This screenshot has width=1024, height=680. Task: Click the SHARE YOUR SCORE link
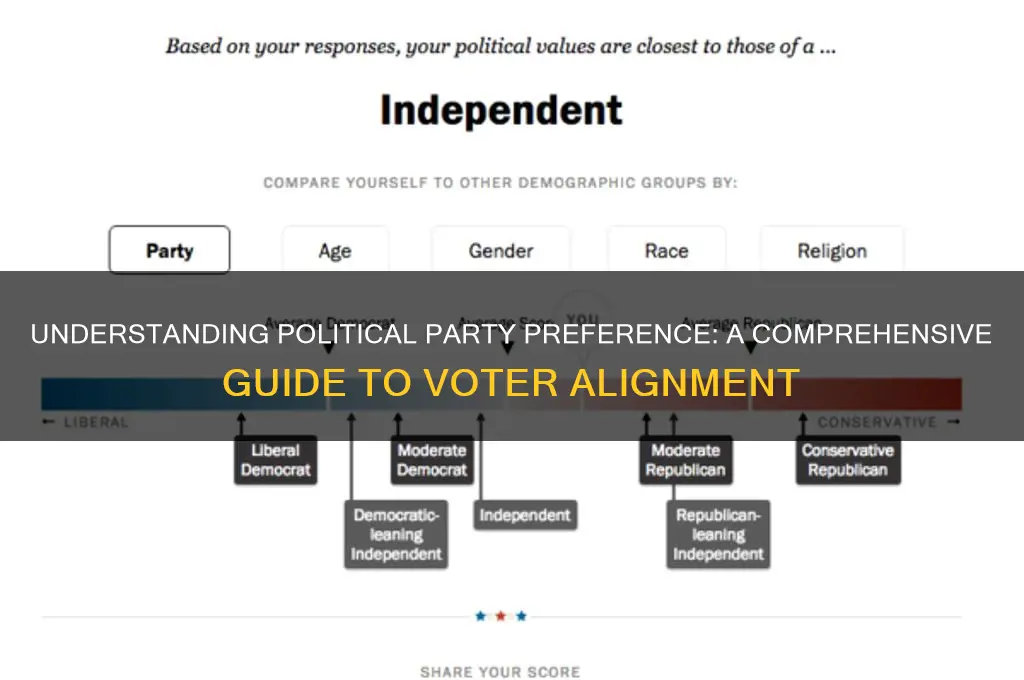(x=500, y=672)
